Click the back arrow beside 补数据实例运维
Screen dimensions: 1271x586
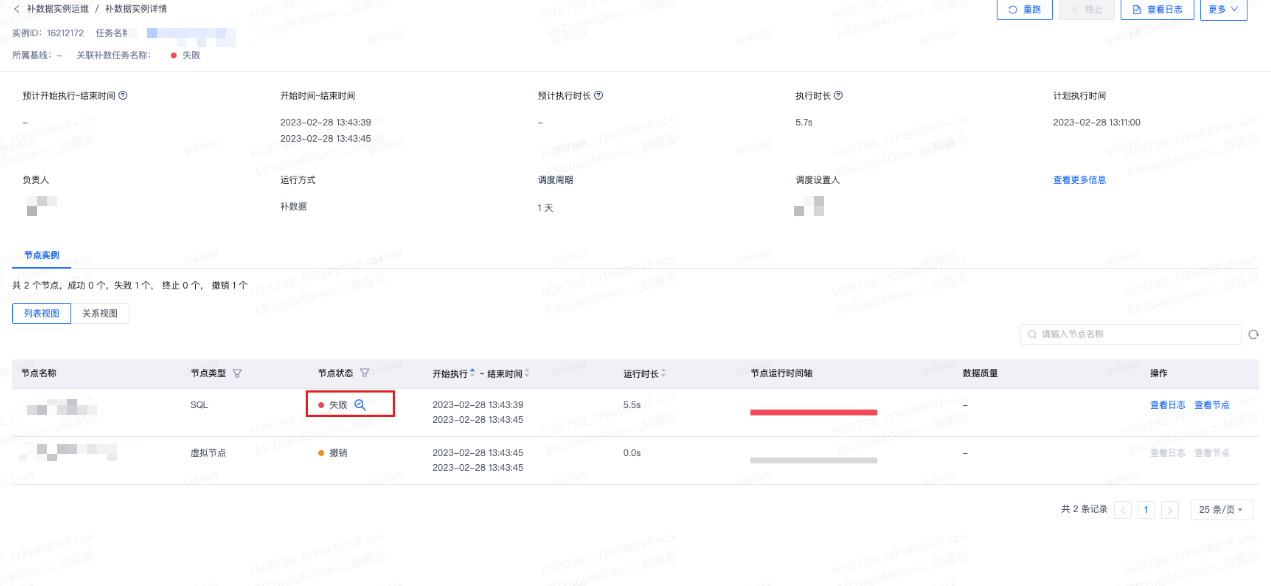point(16,9)
